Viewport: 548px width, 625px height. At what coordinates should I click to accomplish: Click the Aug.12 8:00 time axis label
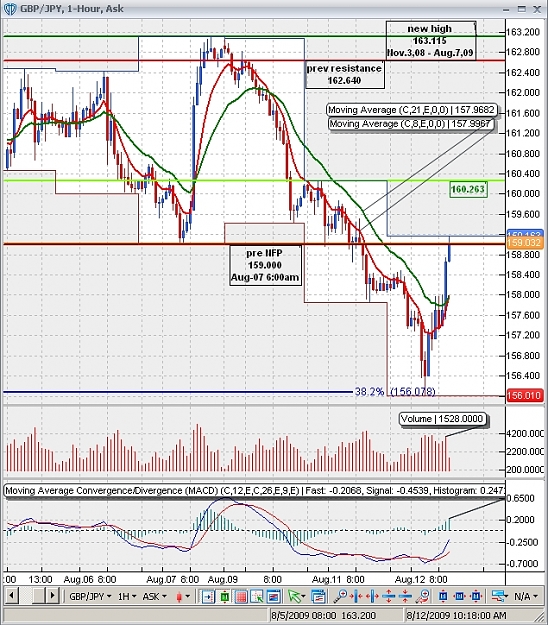(x=421, y=579)
